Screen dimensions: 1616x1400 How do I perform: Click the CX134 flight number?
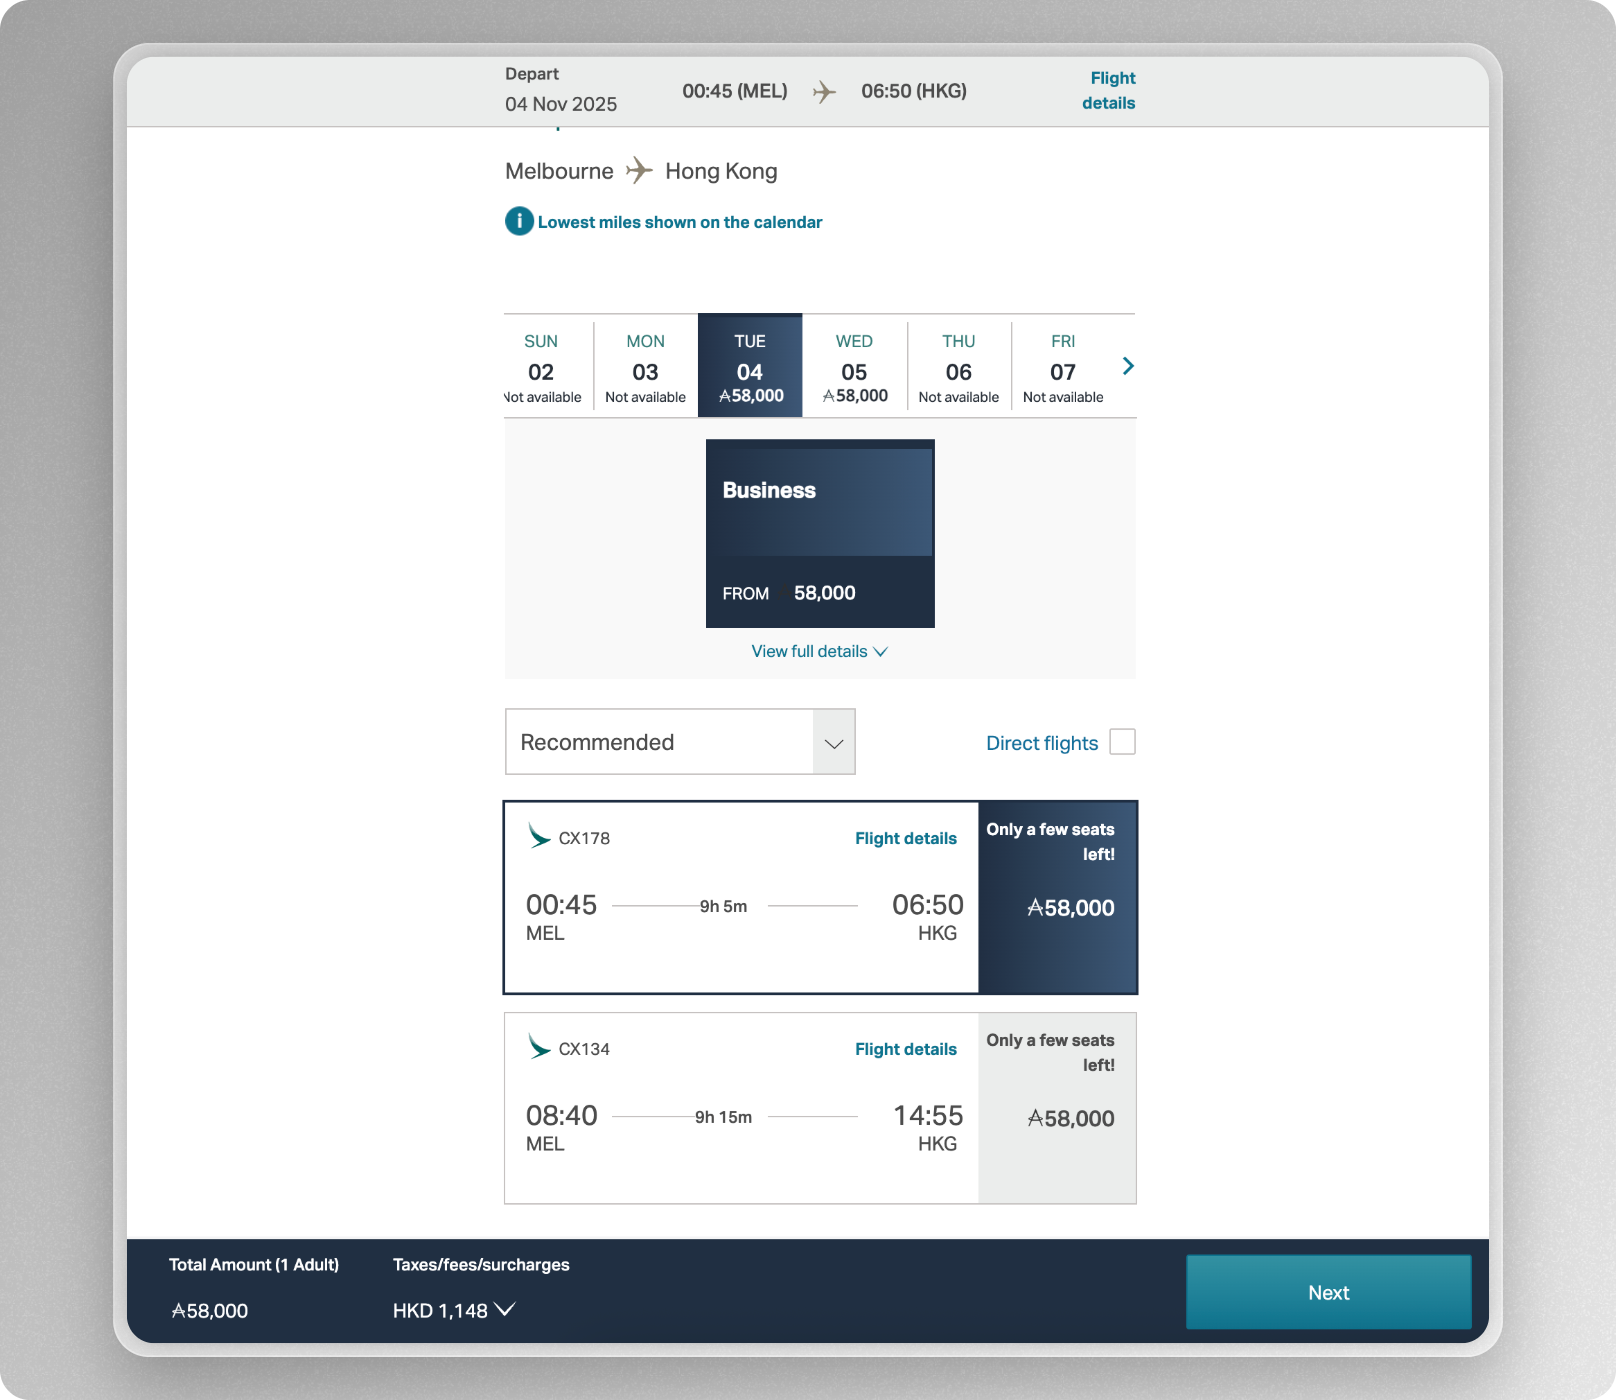(584, 1049)
